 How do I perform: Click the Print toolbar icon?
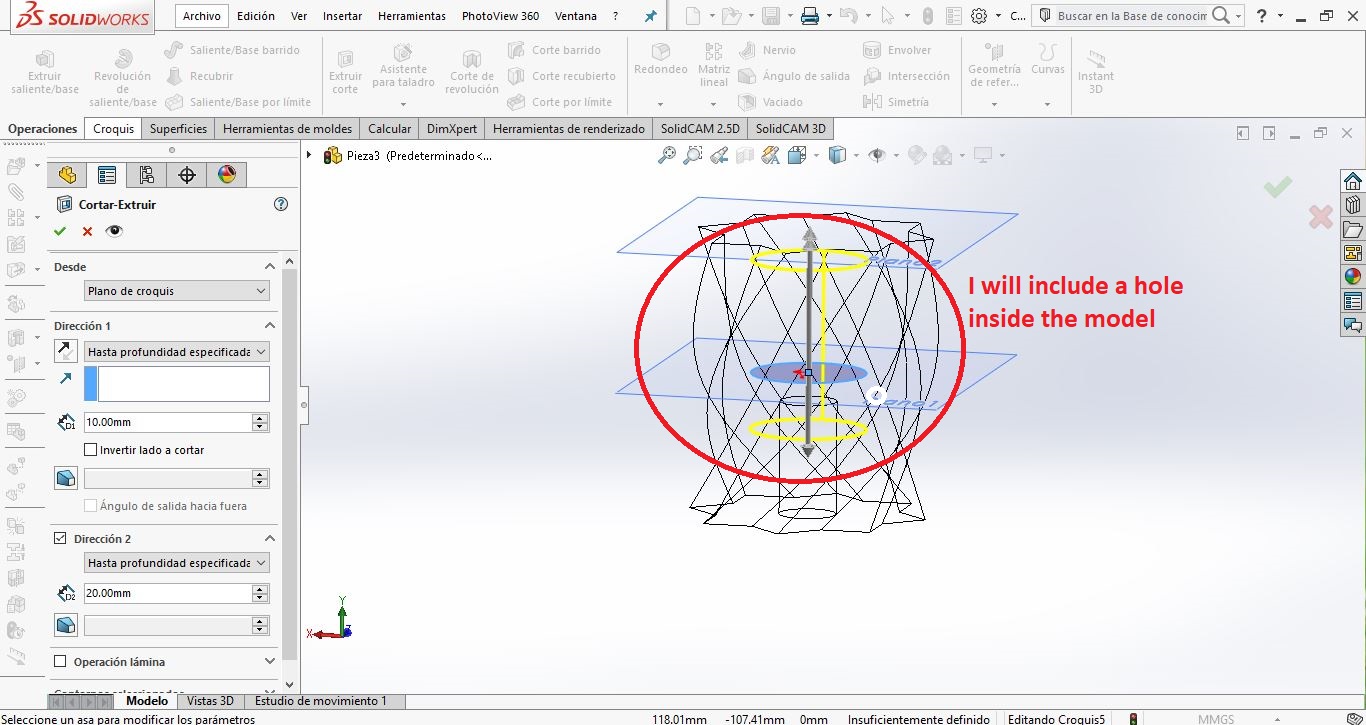810,16
